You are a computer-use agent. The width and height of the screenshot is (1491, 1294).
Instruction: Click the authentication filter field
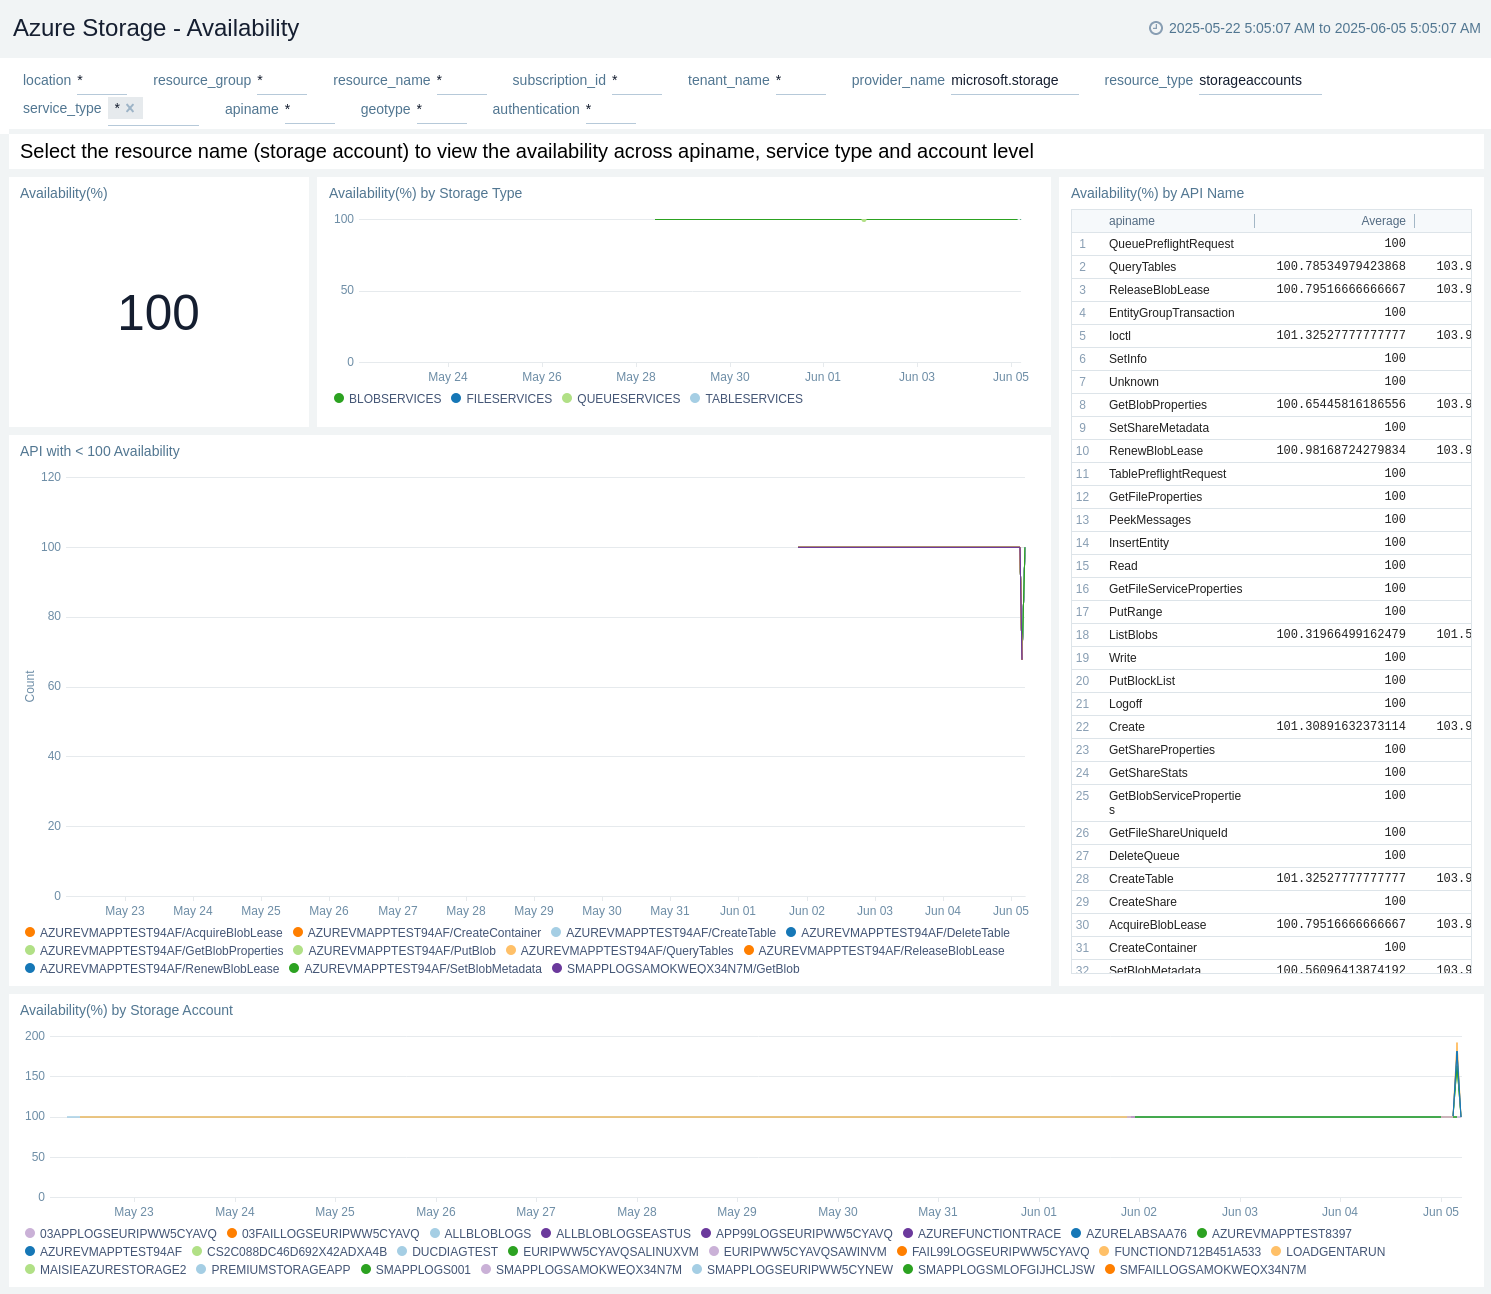tap(611, 109)
